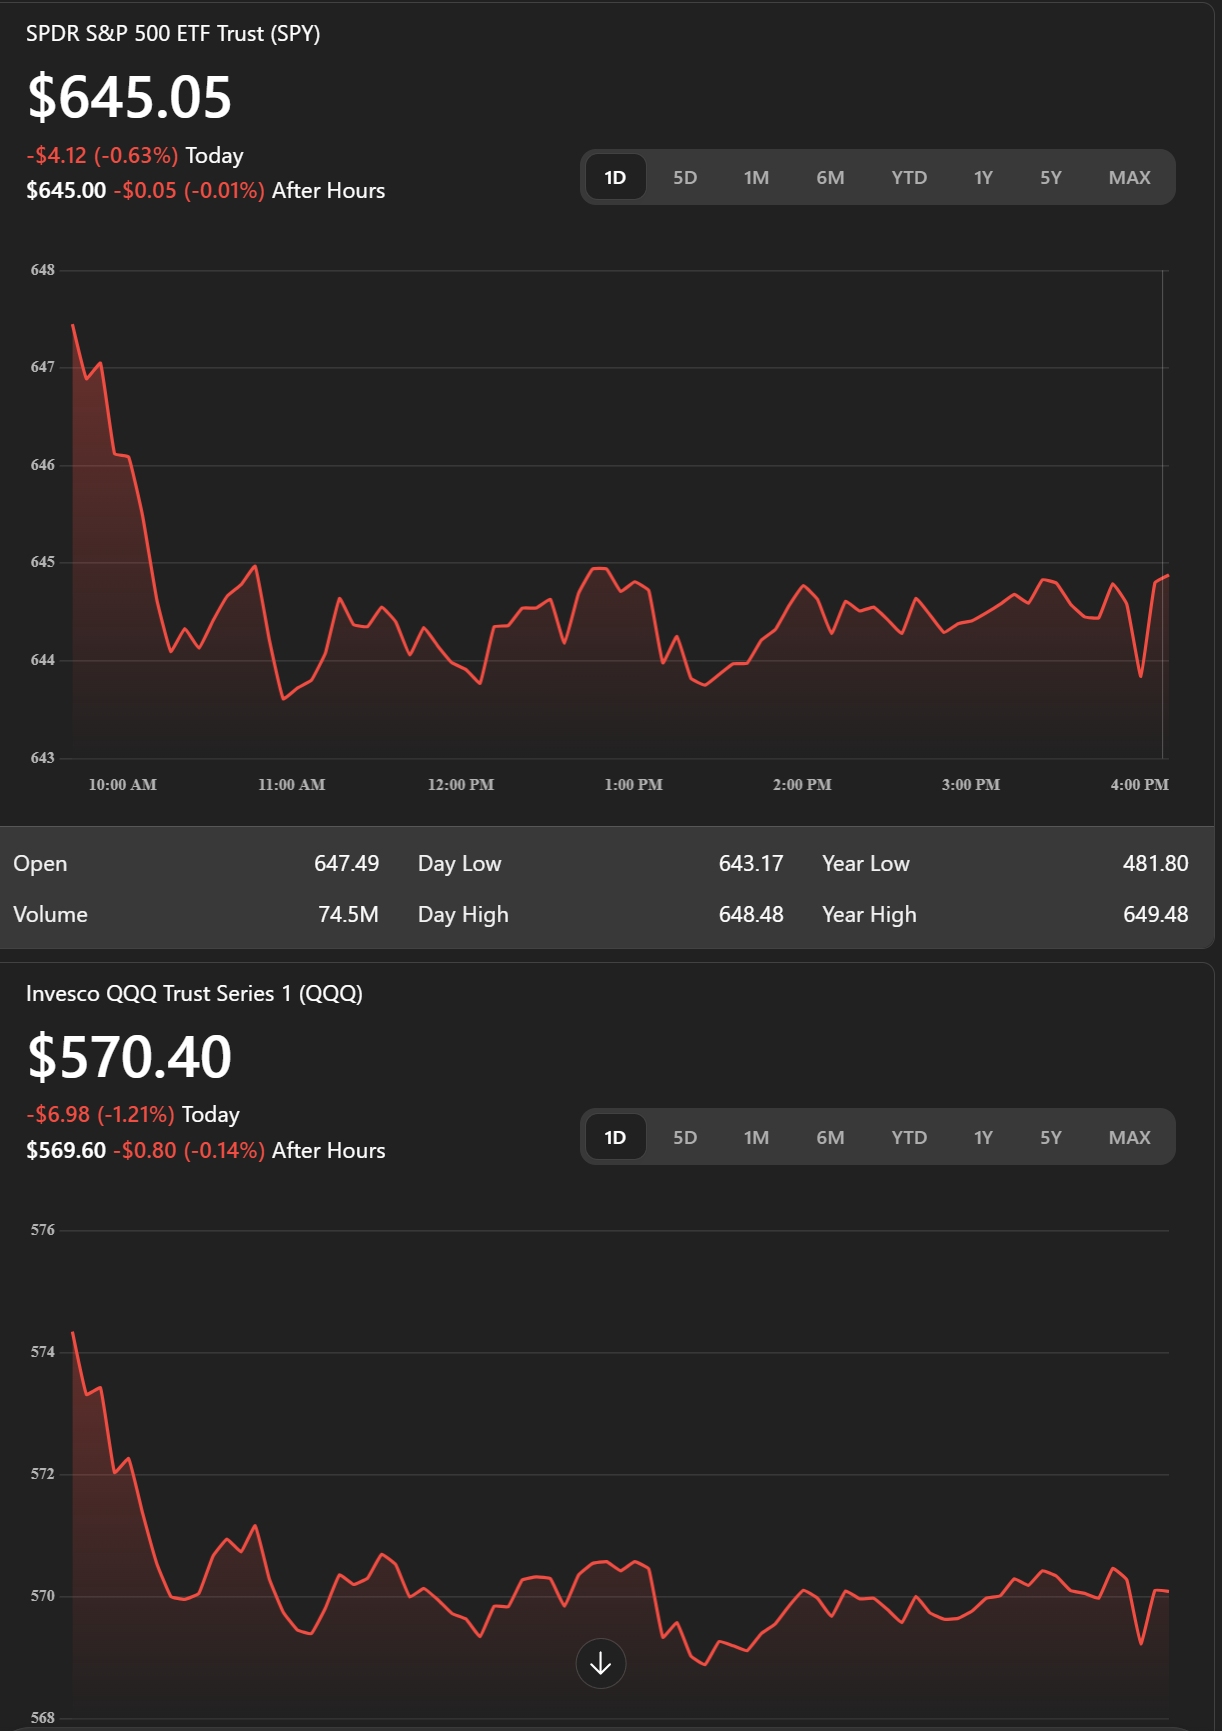Viewport: 1222px width, 1731px height.
Task: Click the $645.05 SPY price
Action: (x=129, y=97)
